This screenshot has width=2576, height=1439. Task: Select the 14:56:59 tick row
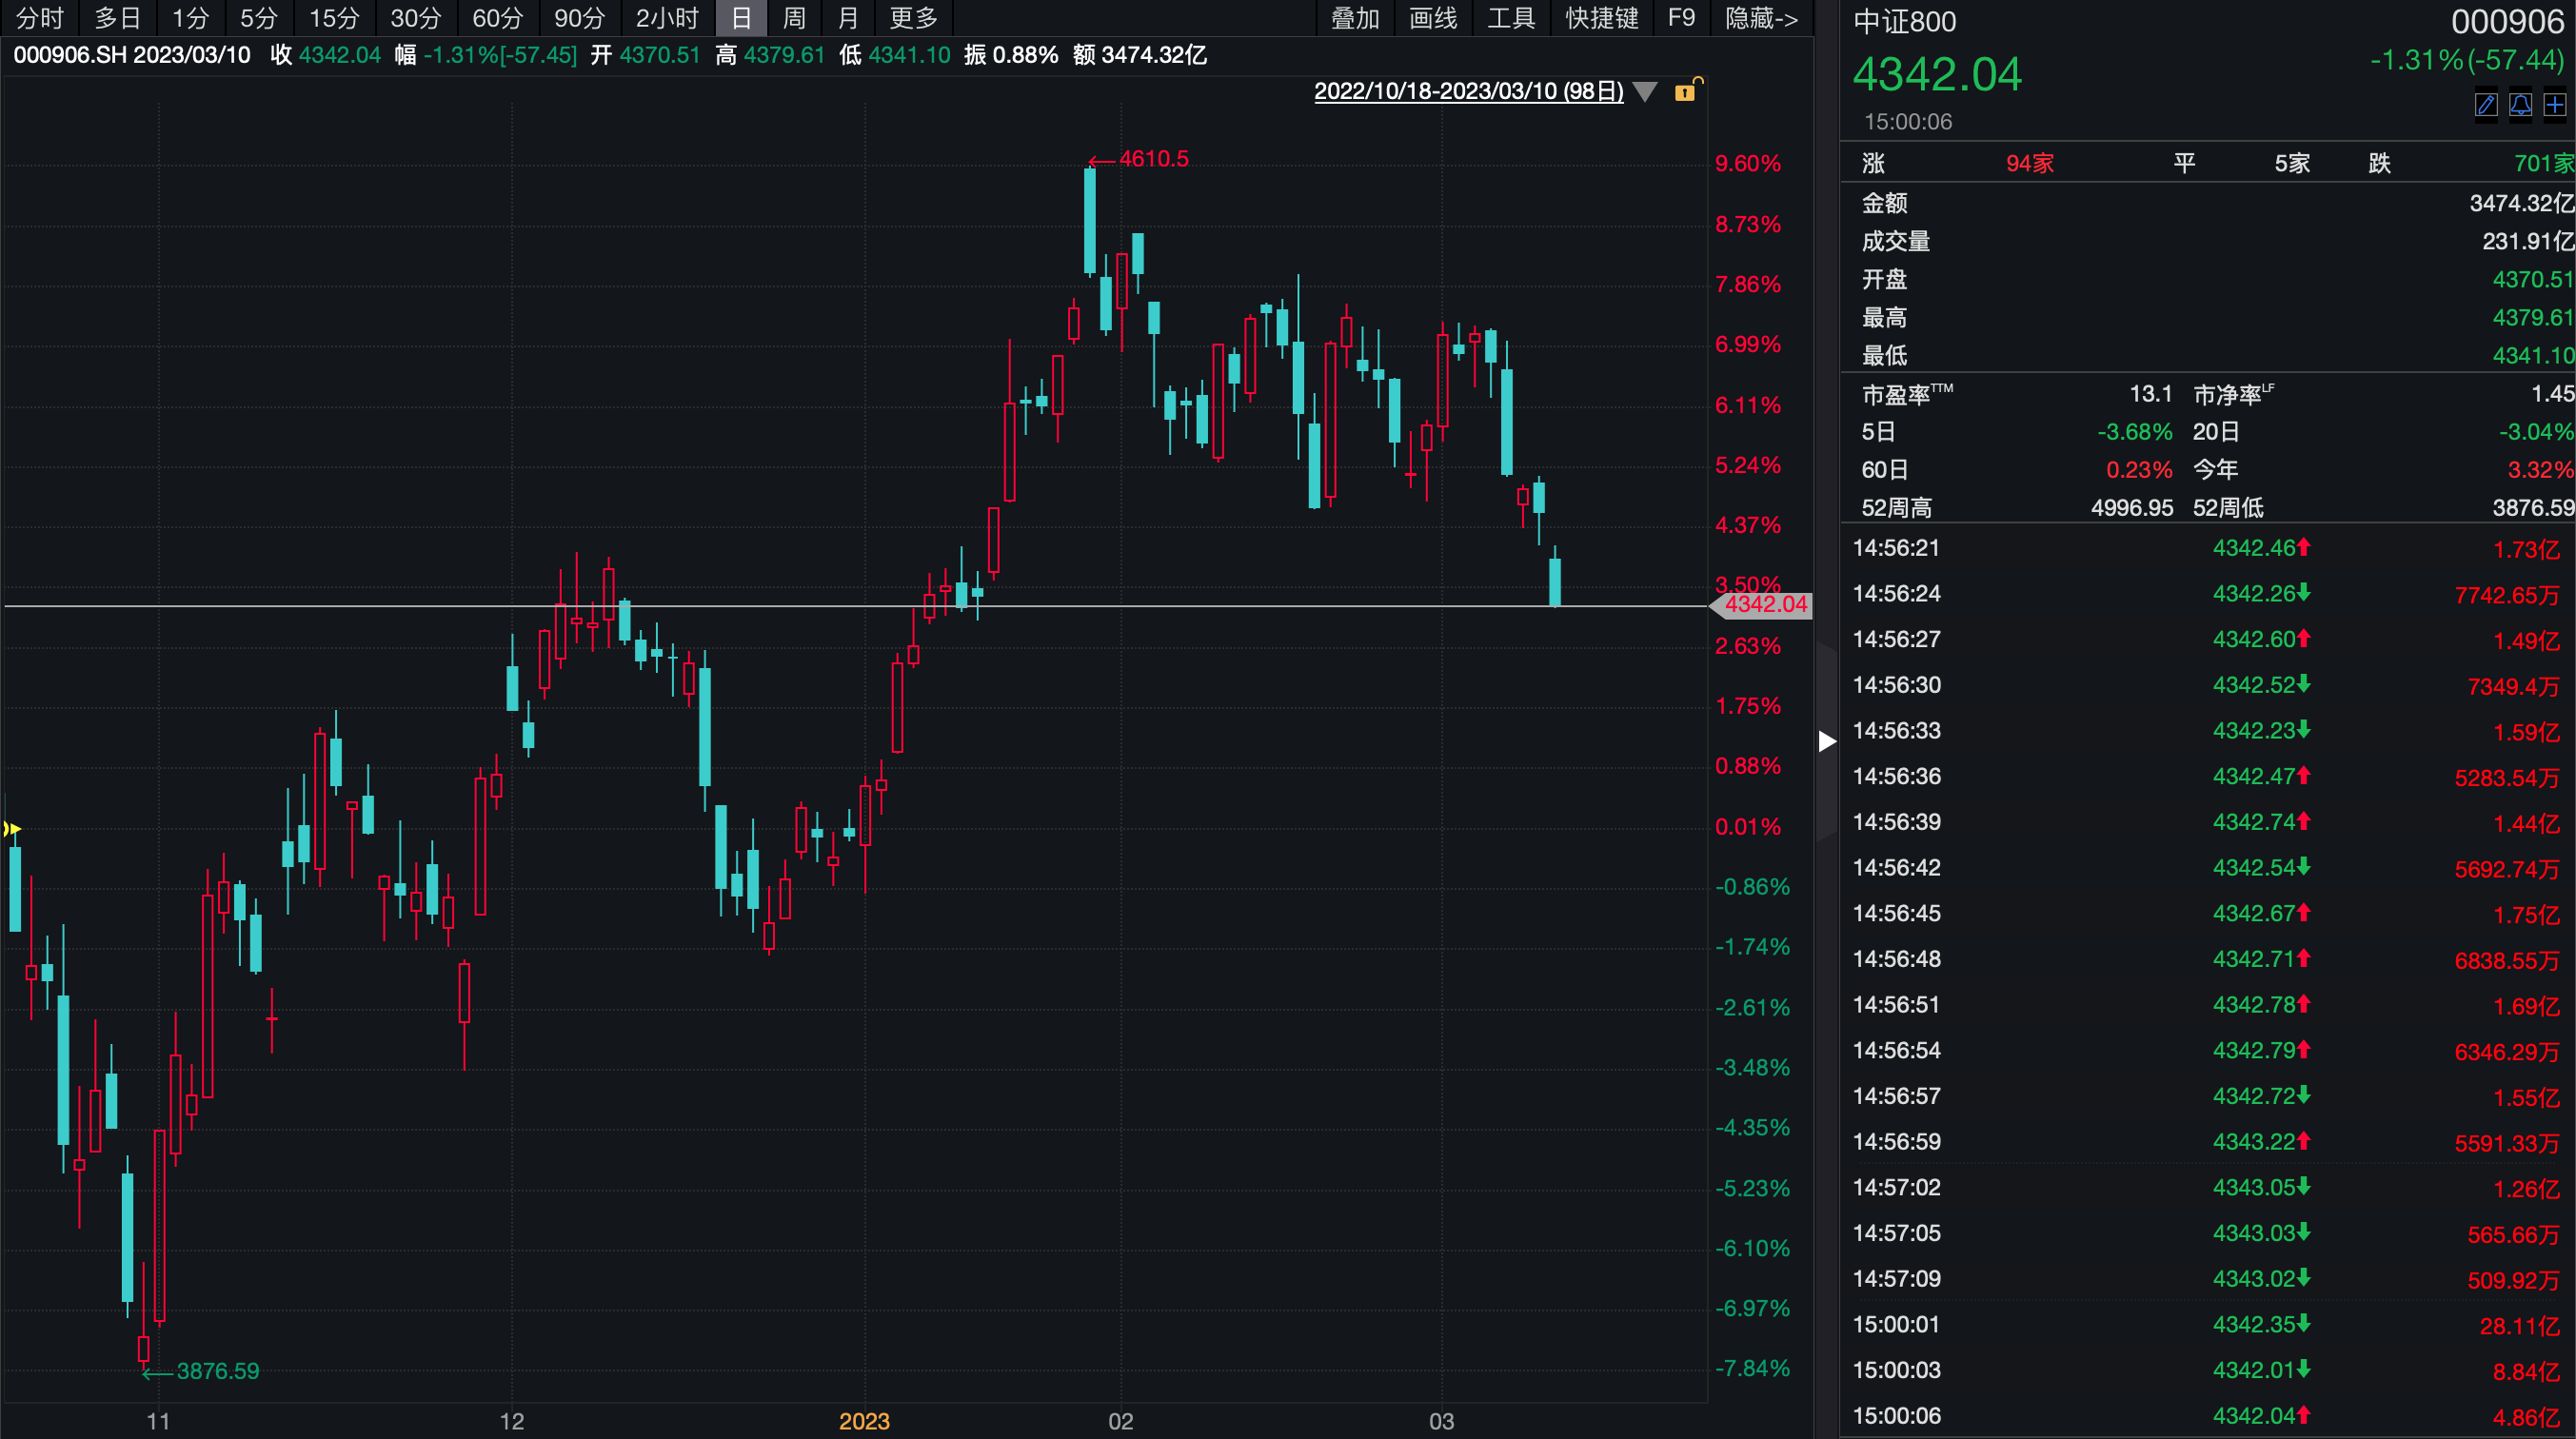pos(2207,1142)
